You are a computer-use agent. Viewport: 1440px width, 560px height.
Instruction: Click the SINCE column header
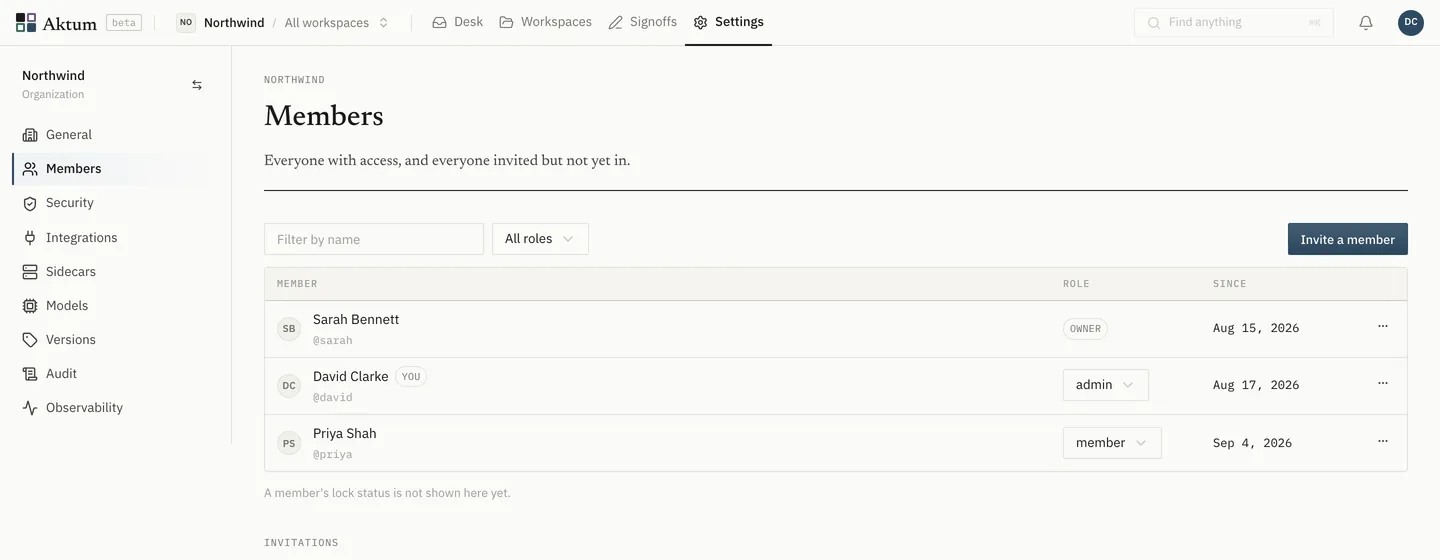1230,284
